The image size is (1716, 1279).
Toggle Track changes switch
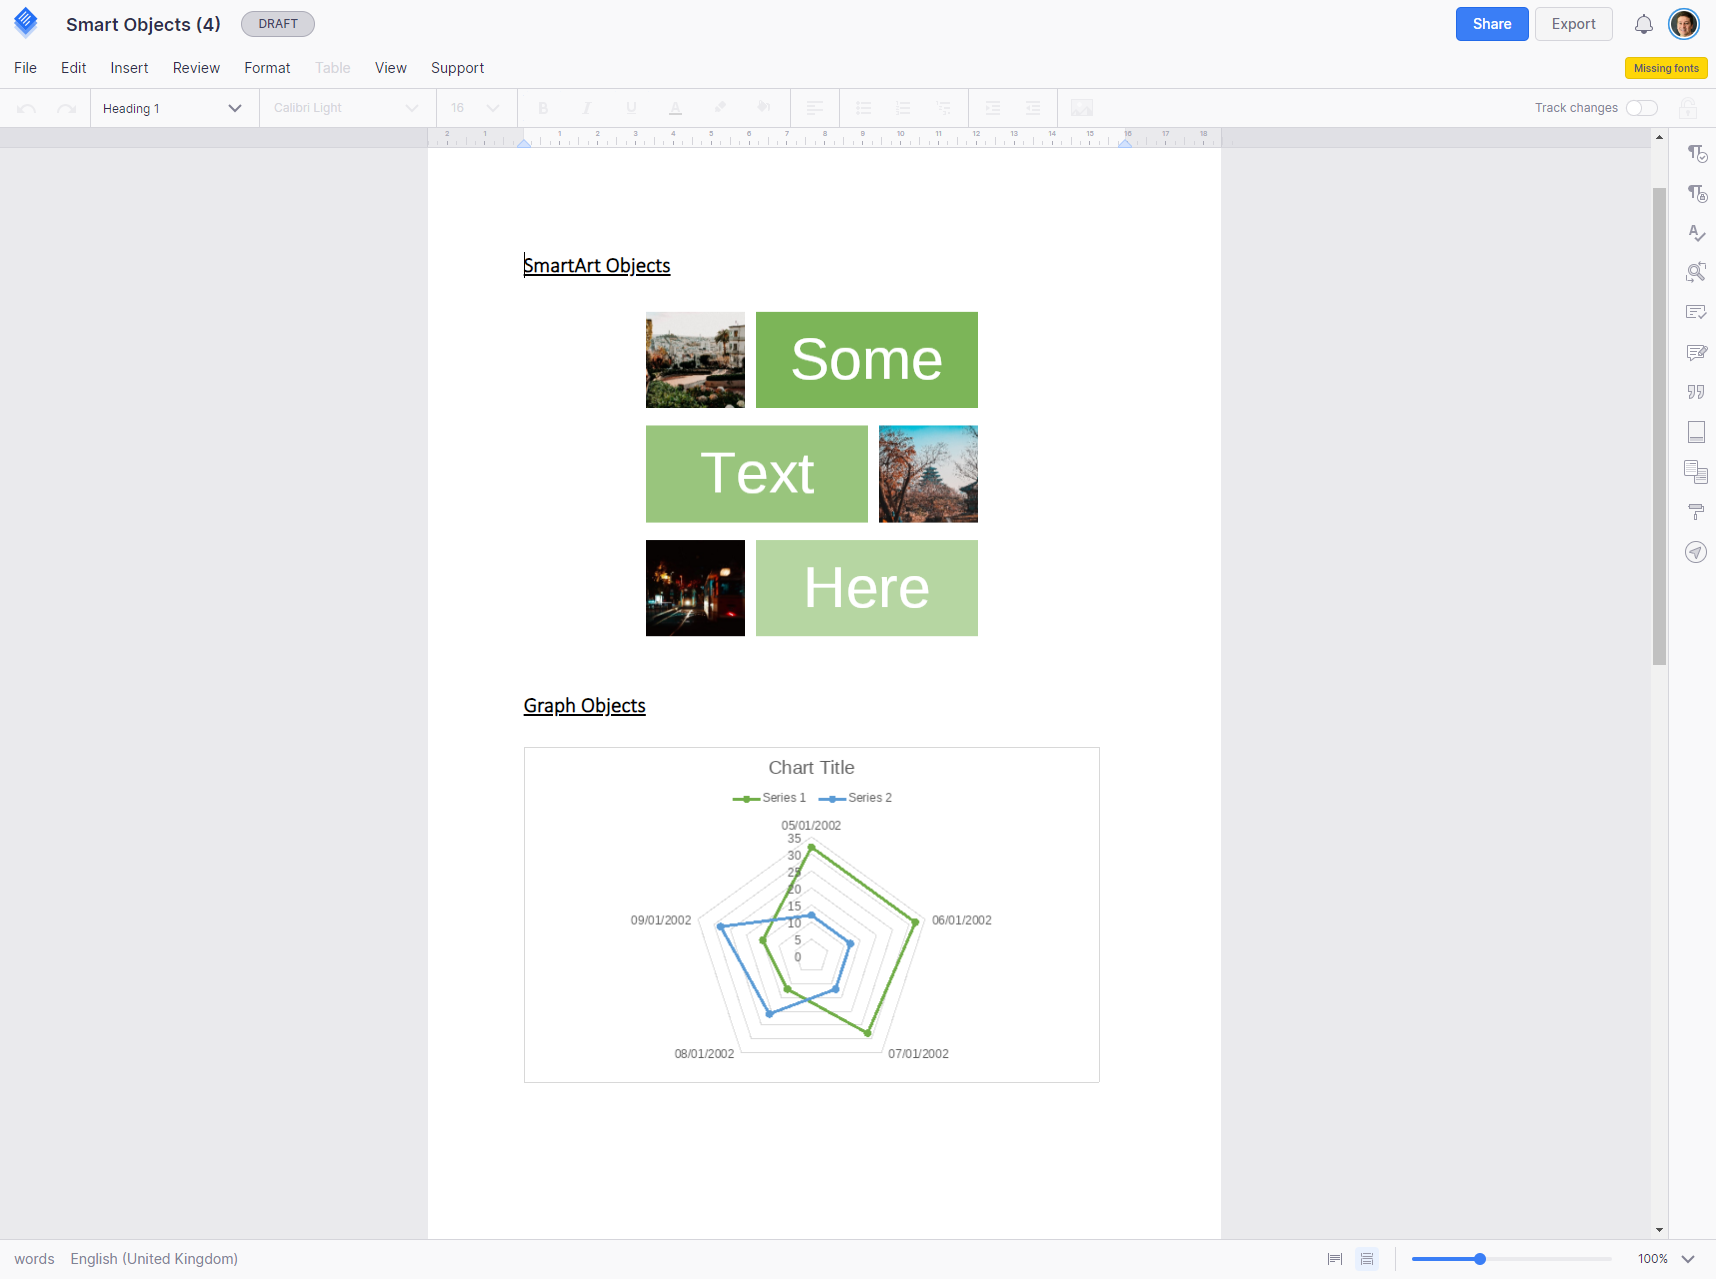click(1642, 108)
